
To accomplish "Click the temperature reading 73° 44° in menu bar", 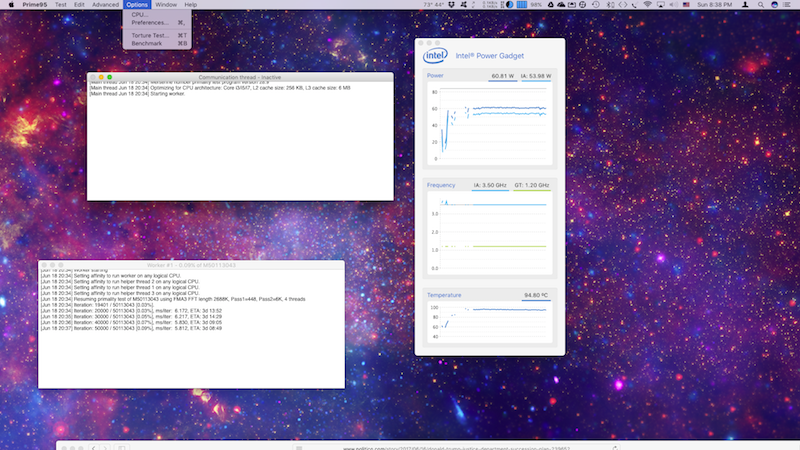I will tap(433, 5).
